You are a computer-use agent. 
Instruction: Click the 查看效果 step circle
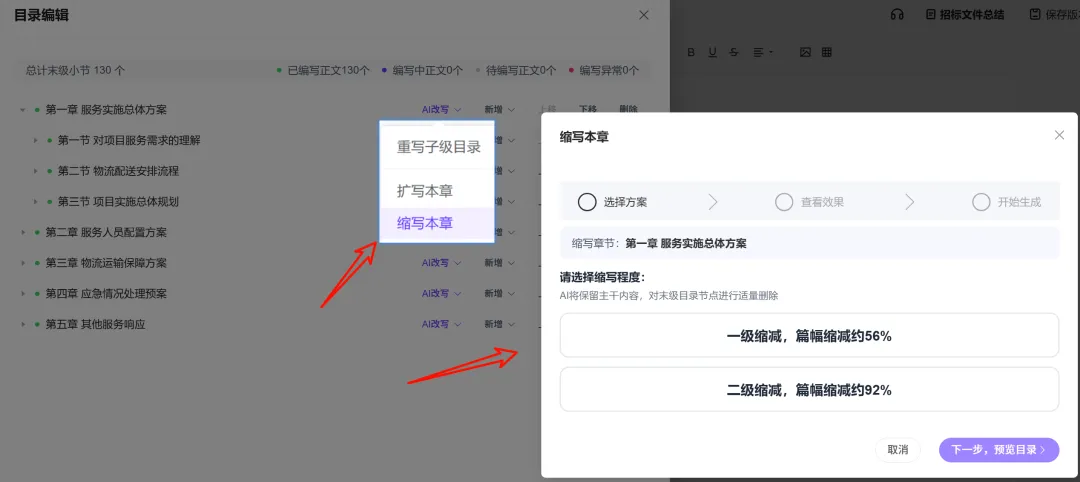pyautogui.click(x=784, y=202)
